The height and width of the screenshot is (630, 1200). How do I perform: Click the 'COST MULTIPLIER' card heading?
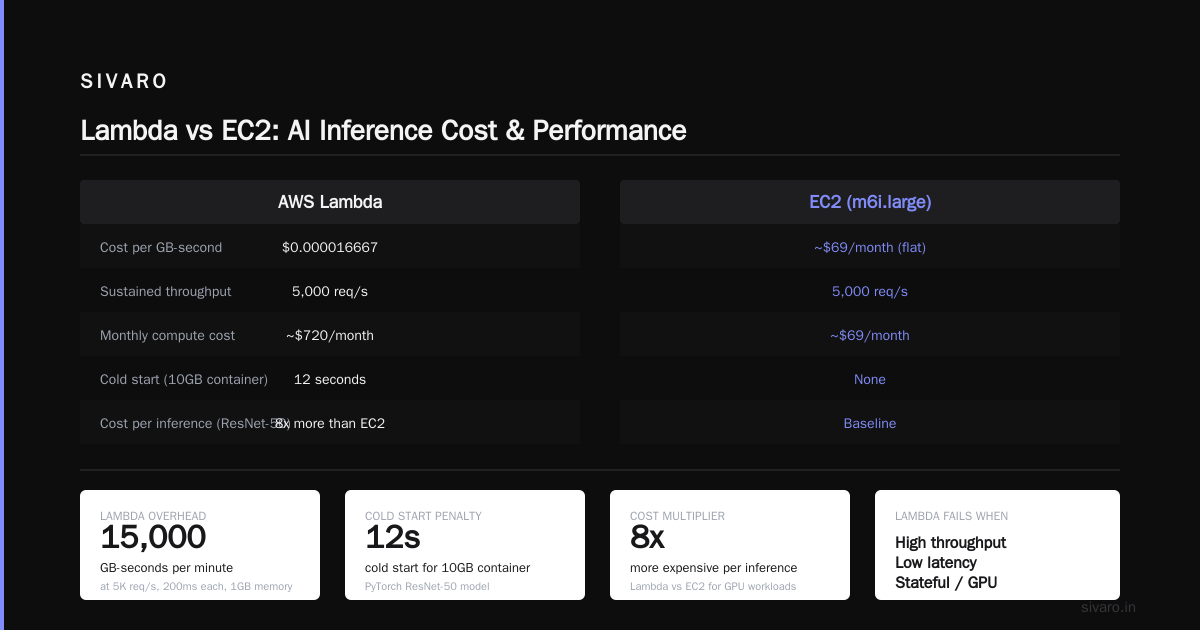677,516
